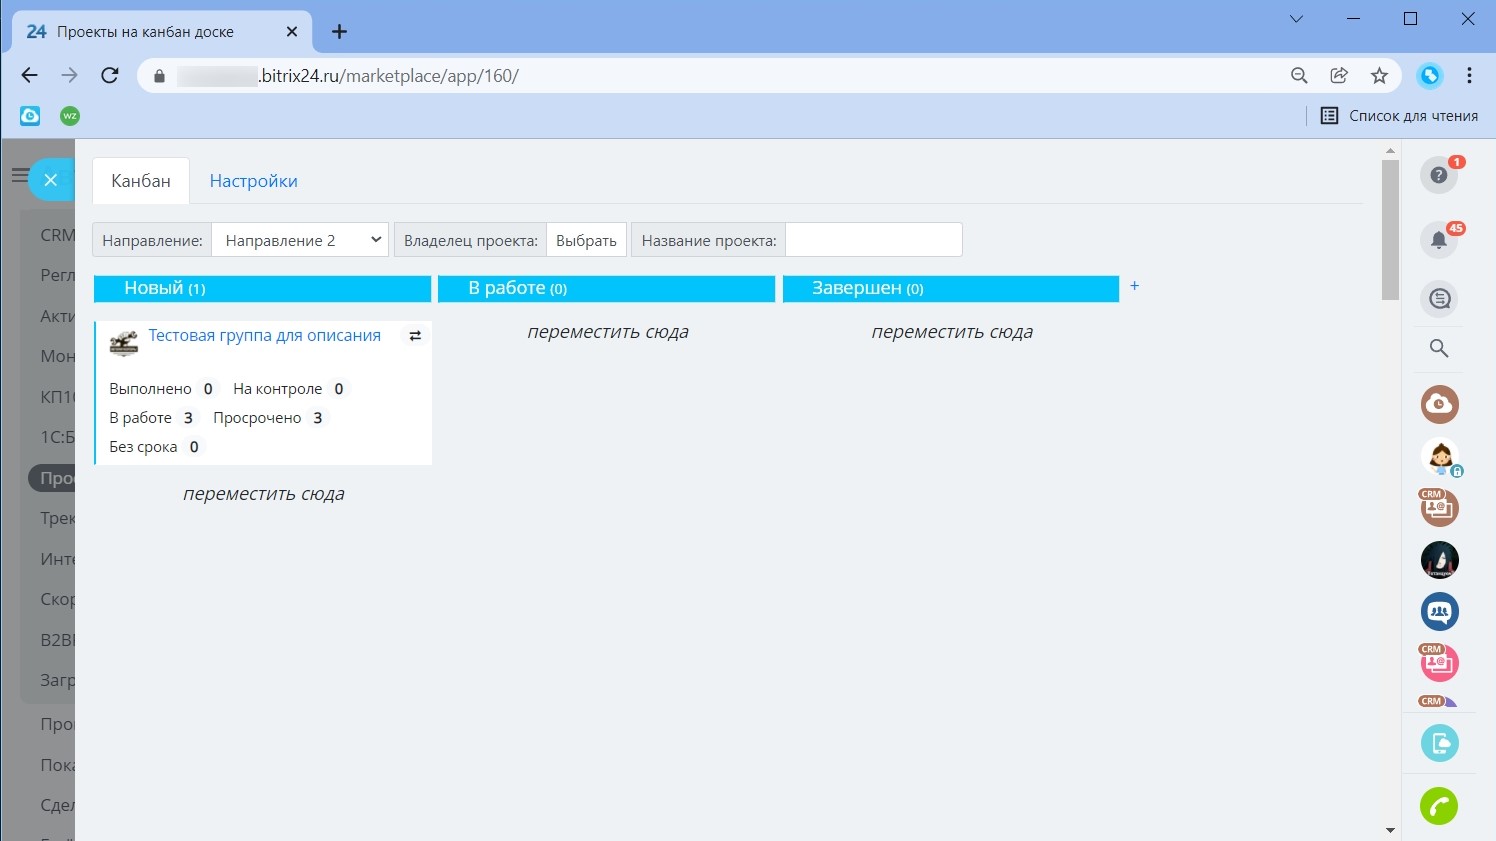Add a new kanban column with plus
1496x841 pixels.
(1135, 286)
